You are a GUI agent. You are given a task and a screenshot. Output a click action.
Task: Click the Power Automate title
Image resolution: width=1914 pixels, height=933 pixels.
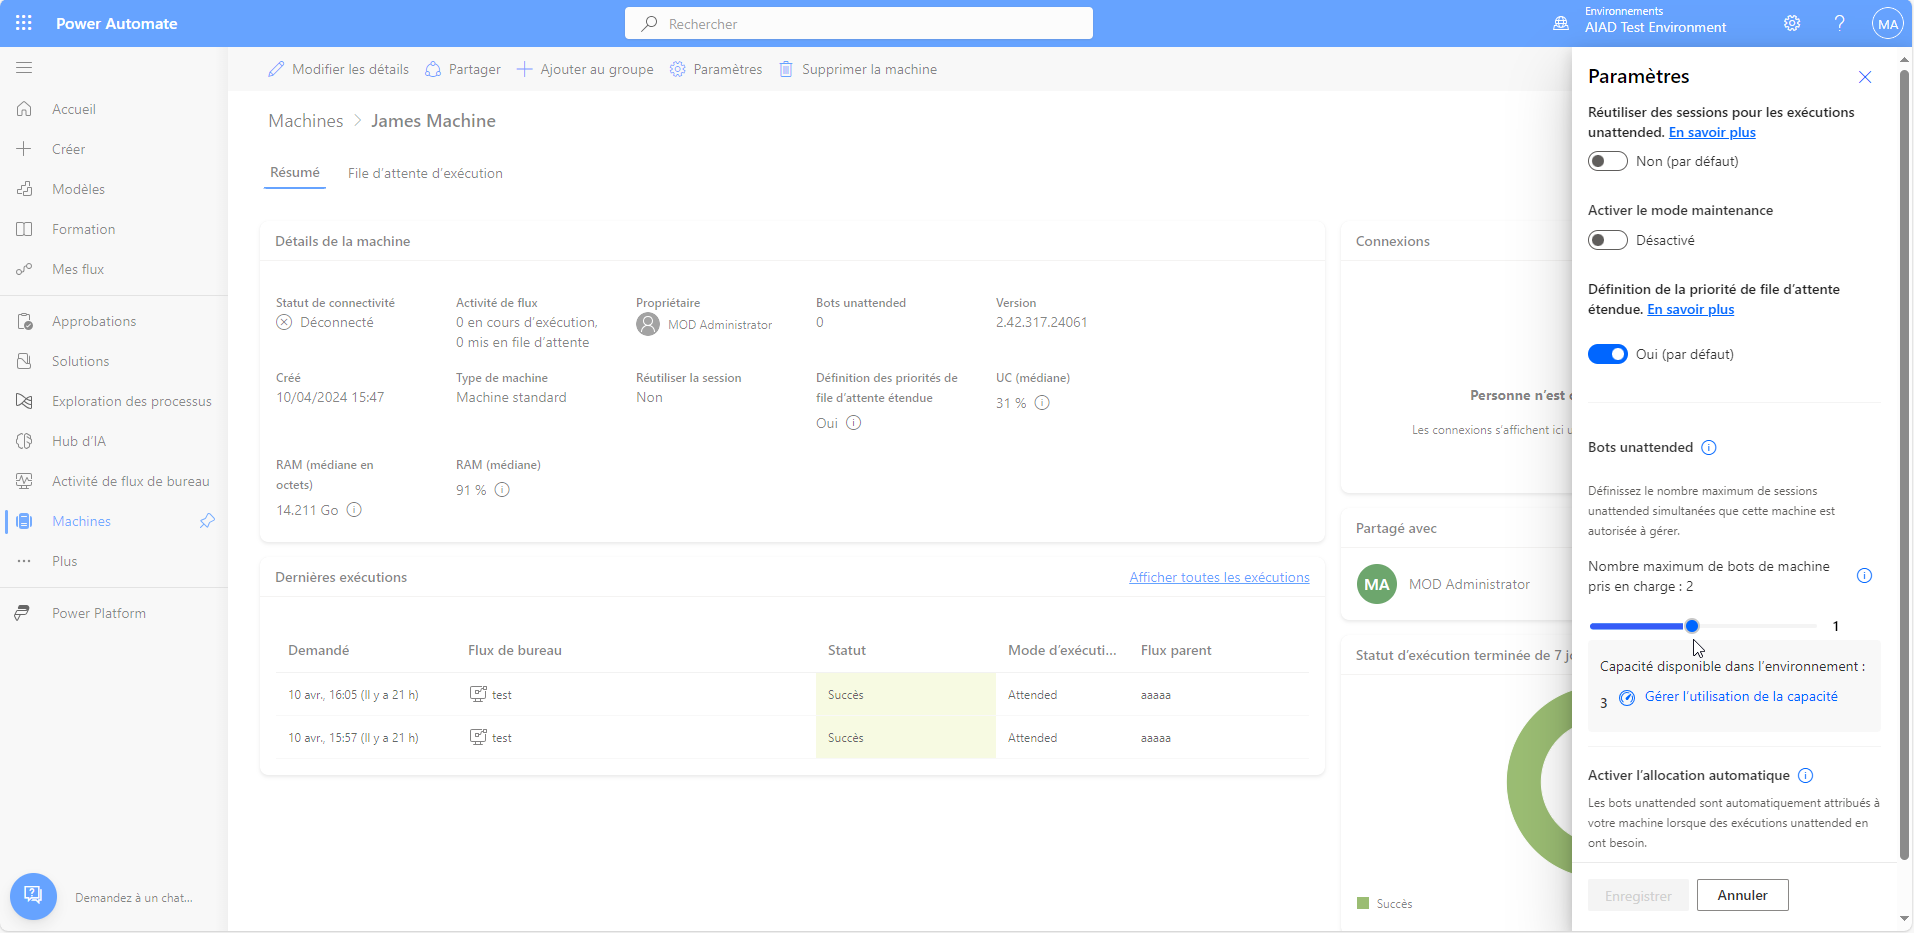[x=117, y=23]
